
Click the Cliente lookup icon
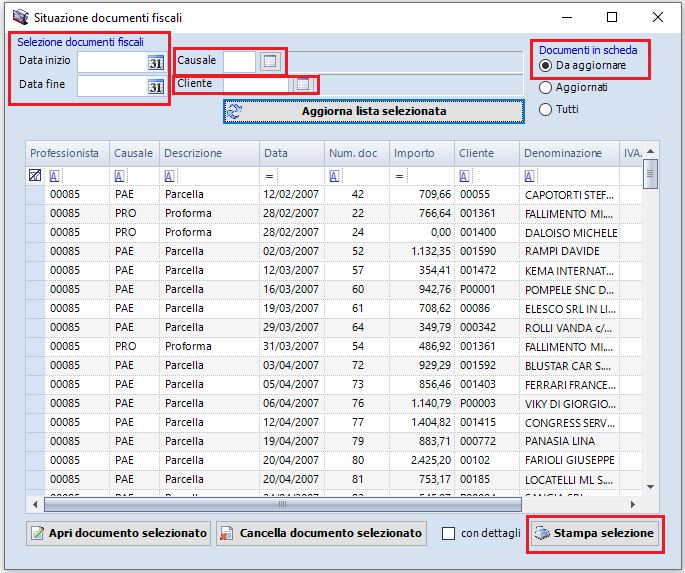[x=302, y=85]
